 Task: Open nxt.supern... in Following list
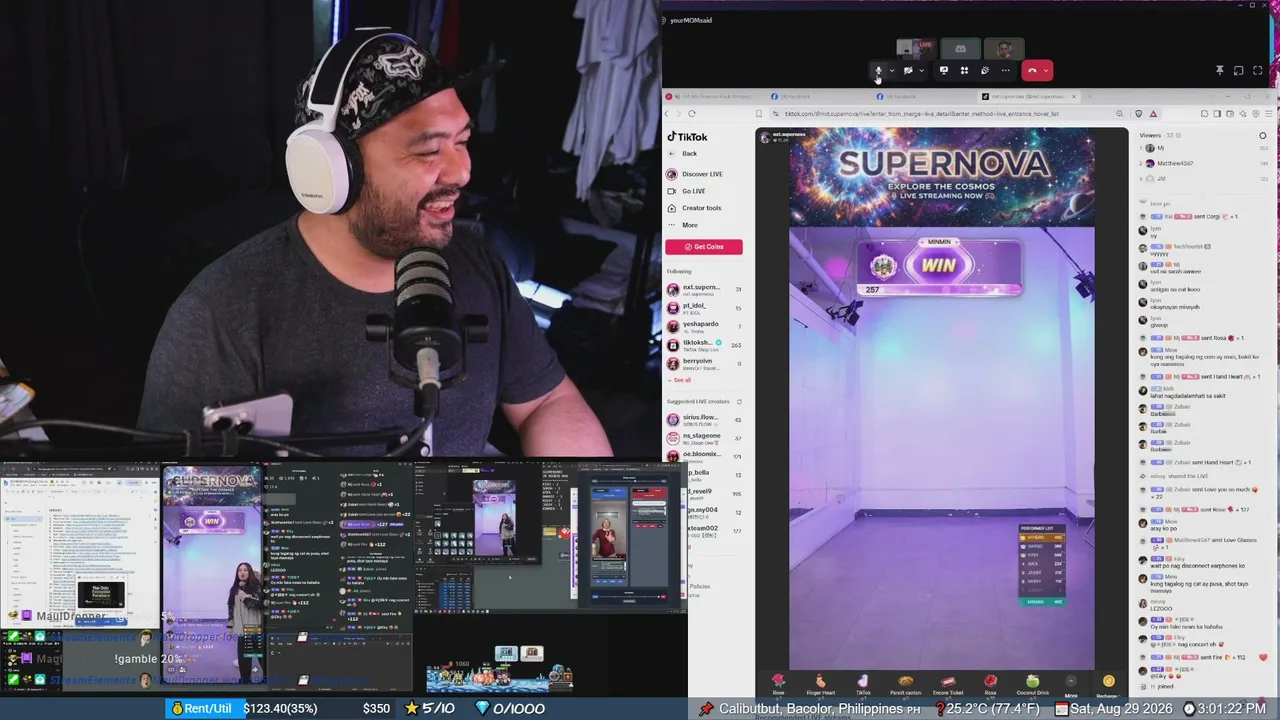click(704, 289)
